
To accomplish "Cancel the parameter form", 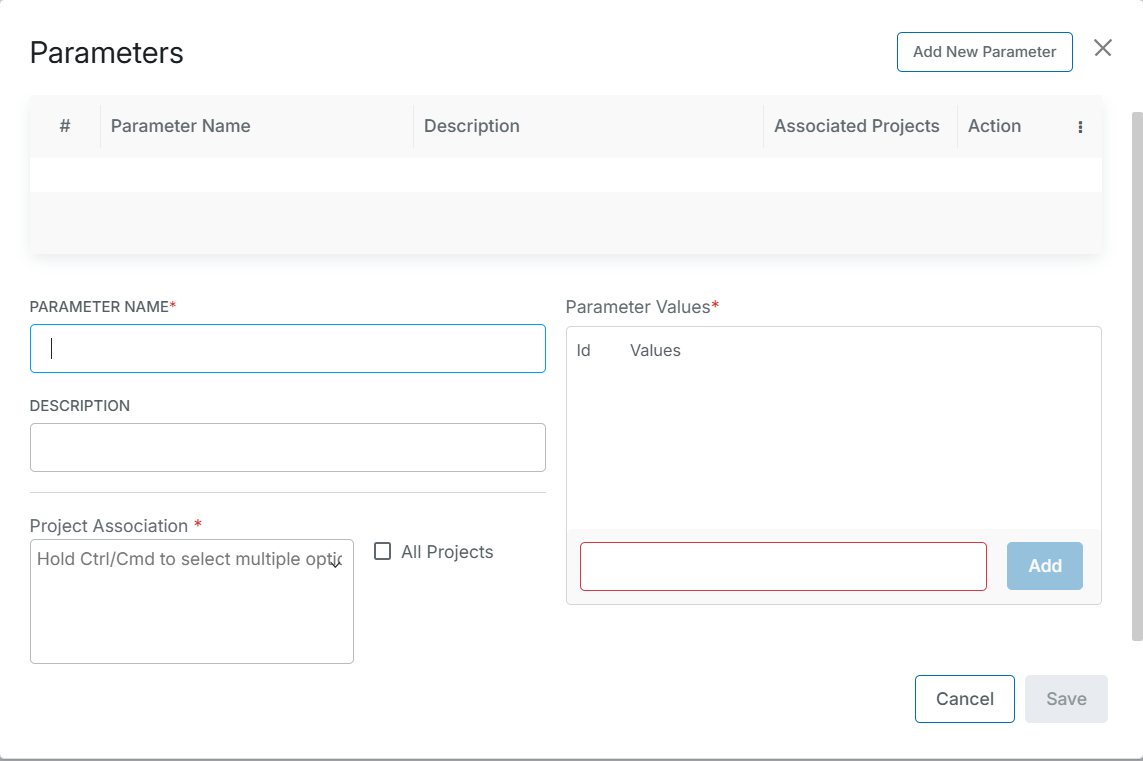I will (x=964, y=699).
